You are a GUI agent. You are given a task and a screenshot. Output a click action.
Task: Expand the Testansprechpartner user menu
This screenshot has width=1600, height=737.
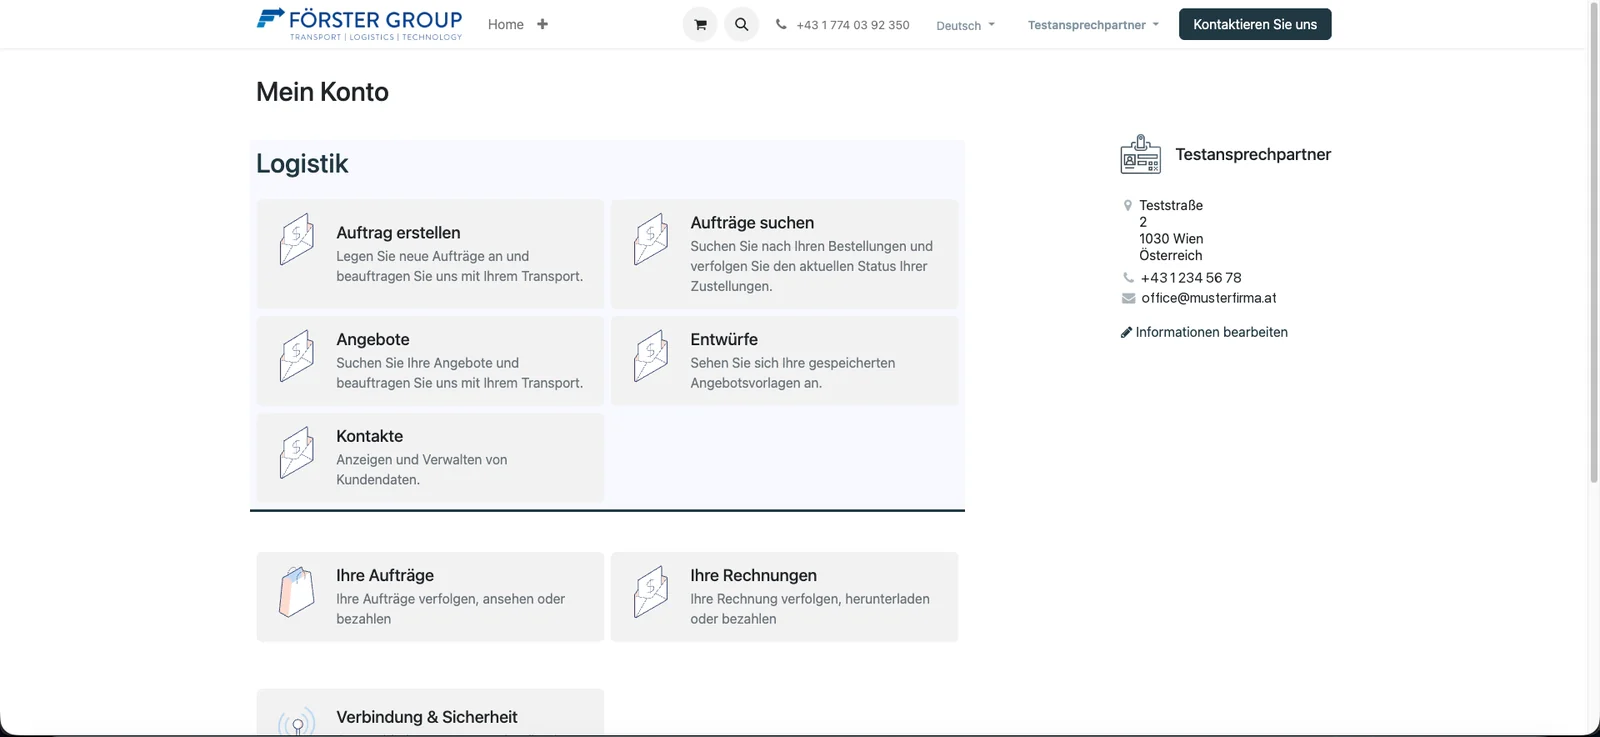pyautogui.click(x=1093, y=25)
